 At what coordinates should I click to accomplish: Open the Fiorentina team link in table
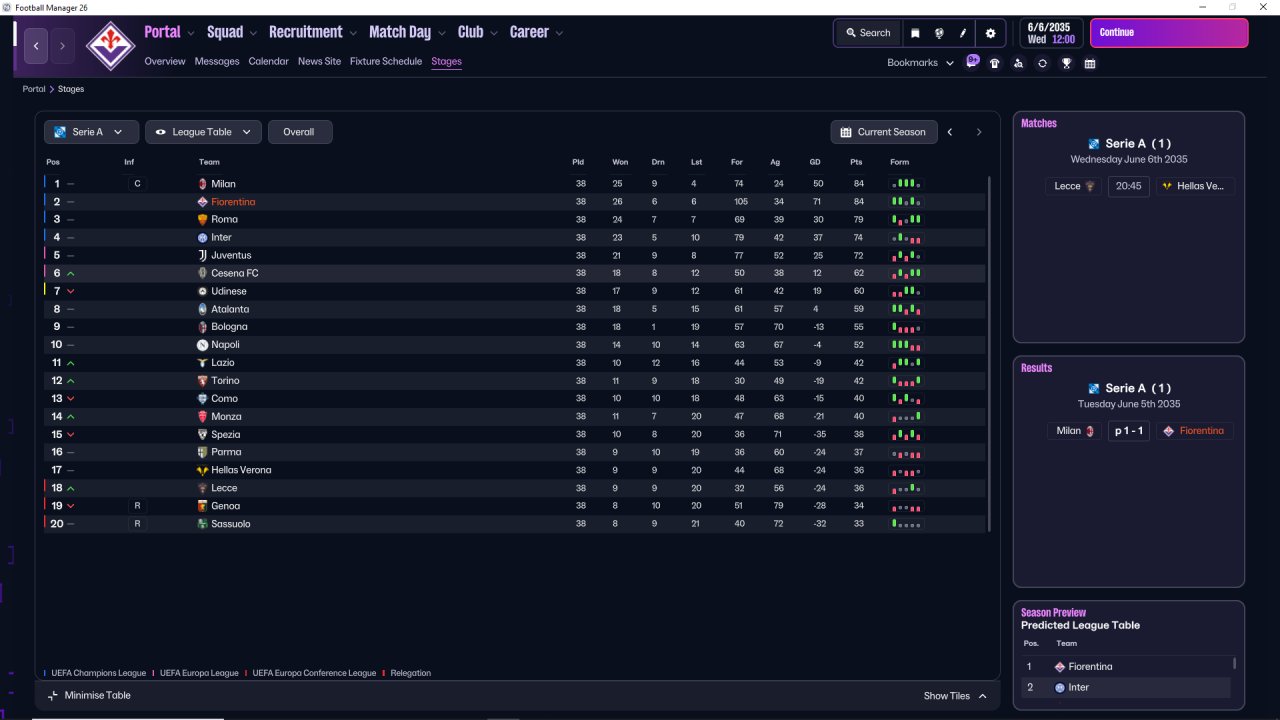coord(233,202)
